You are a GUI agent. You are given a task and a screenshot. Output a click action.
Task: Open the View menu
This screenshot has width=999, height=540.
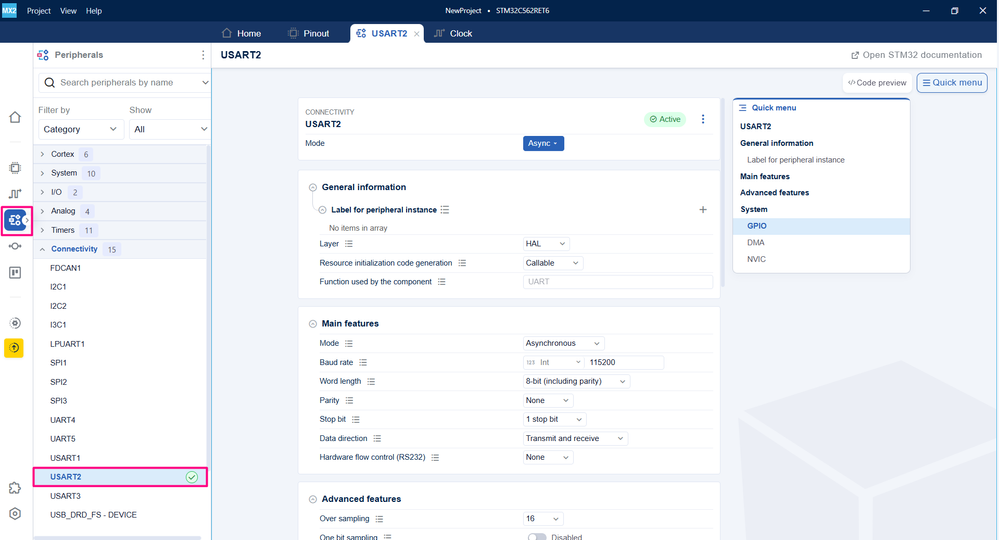68,11
